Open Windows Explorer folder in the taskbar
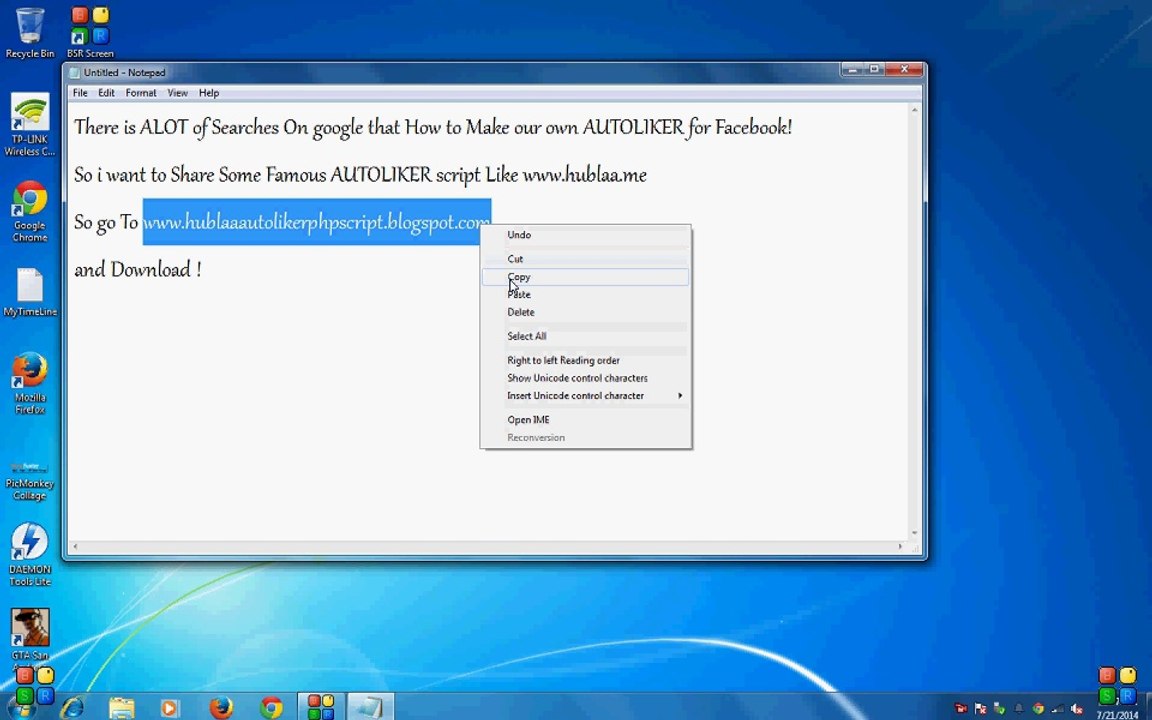The width and height of the screenshot is (1152, 720). click(122, 708)
